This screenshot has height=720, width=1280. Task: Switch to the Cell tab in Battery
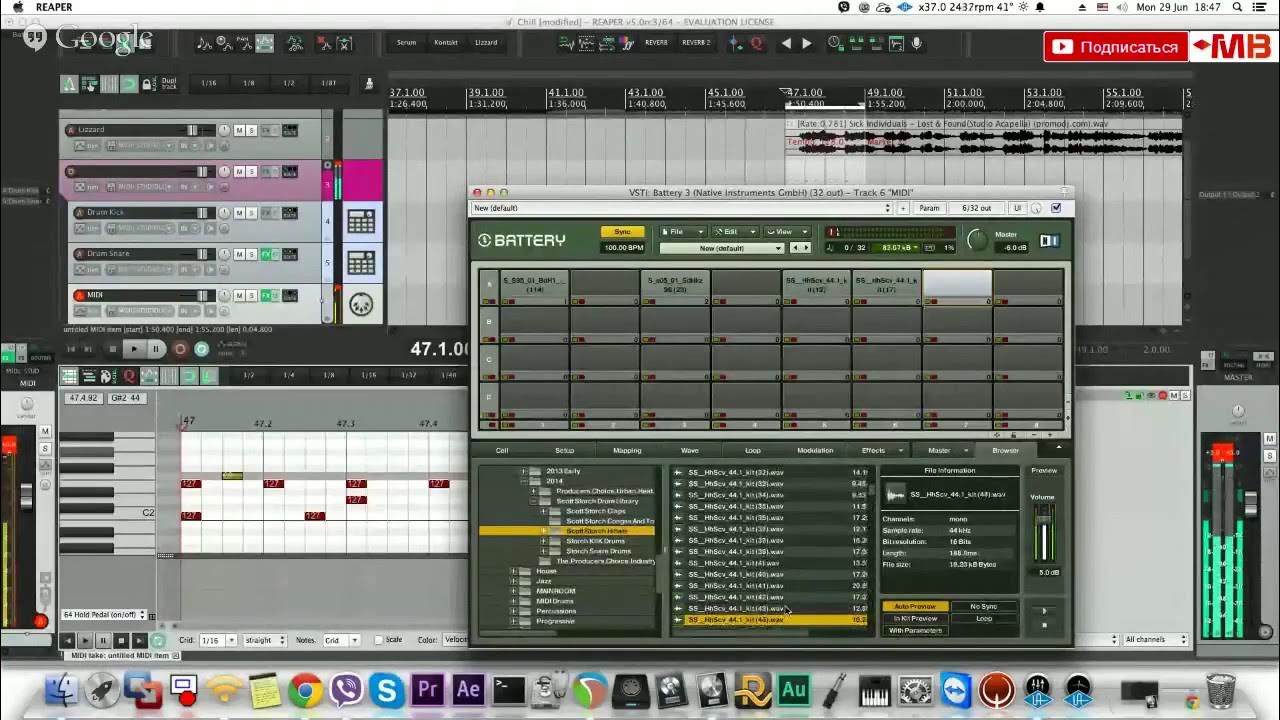click(502, 451)
